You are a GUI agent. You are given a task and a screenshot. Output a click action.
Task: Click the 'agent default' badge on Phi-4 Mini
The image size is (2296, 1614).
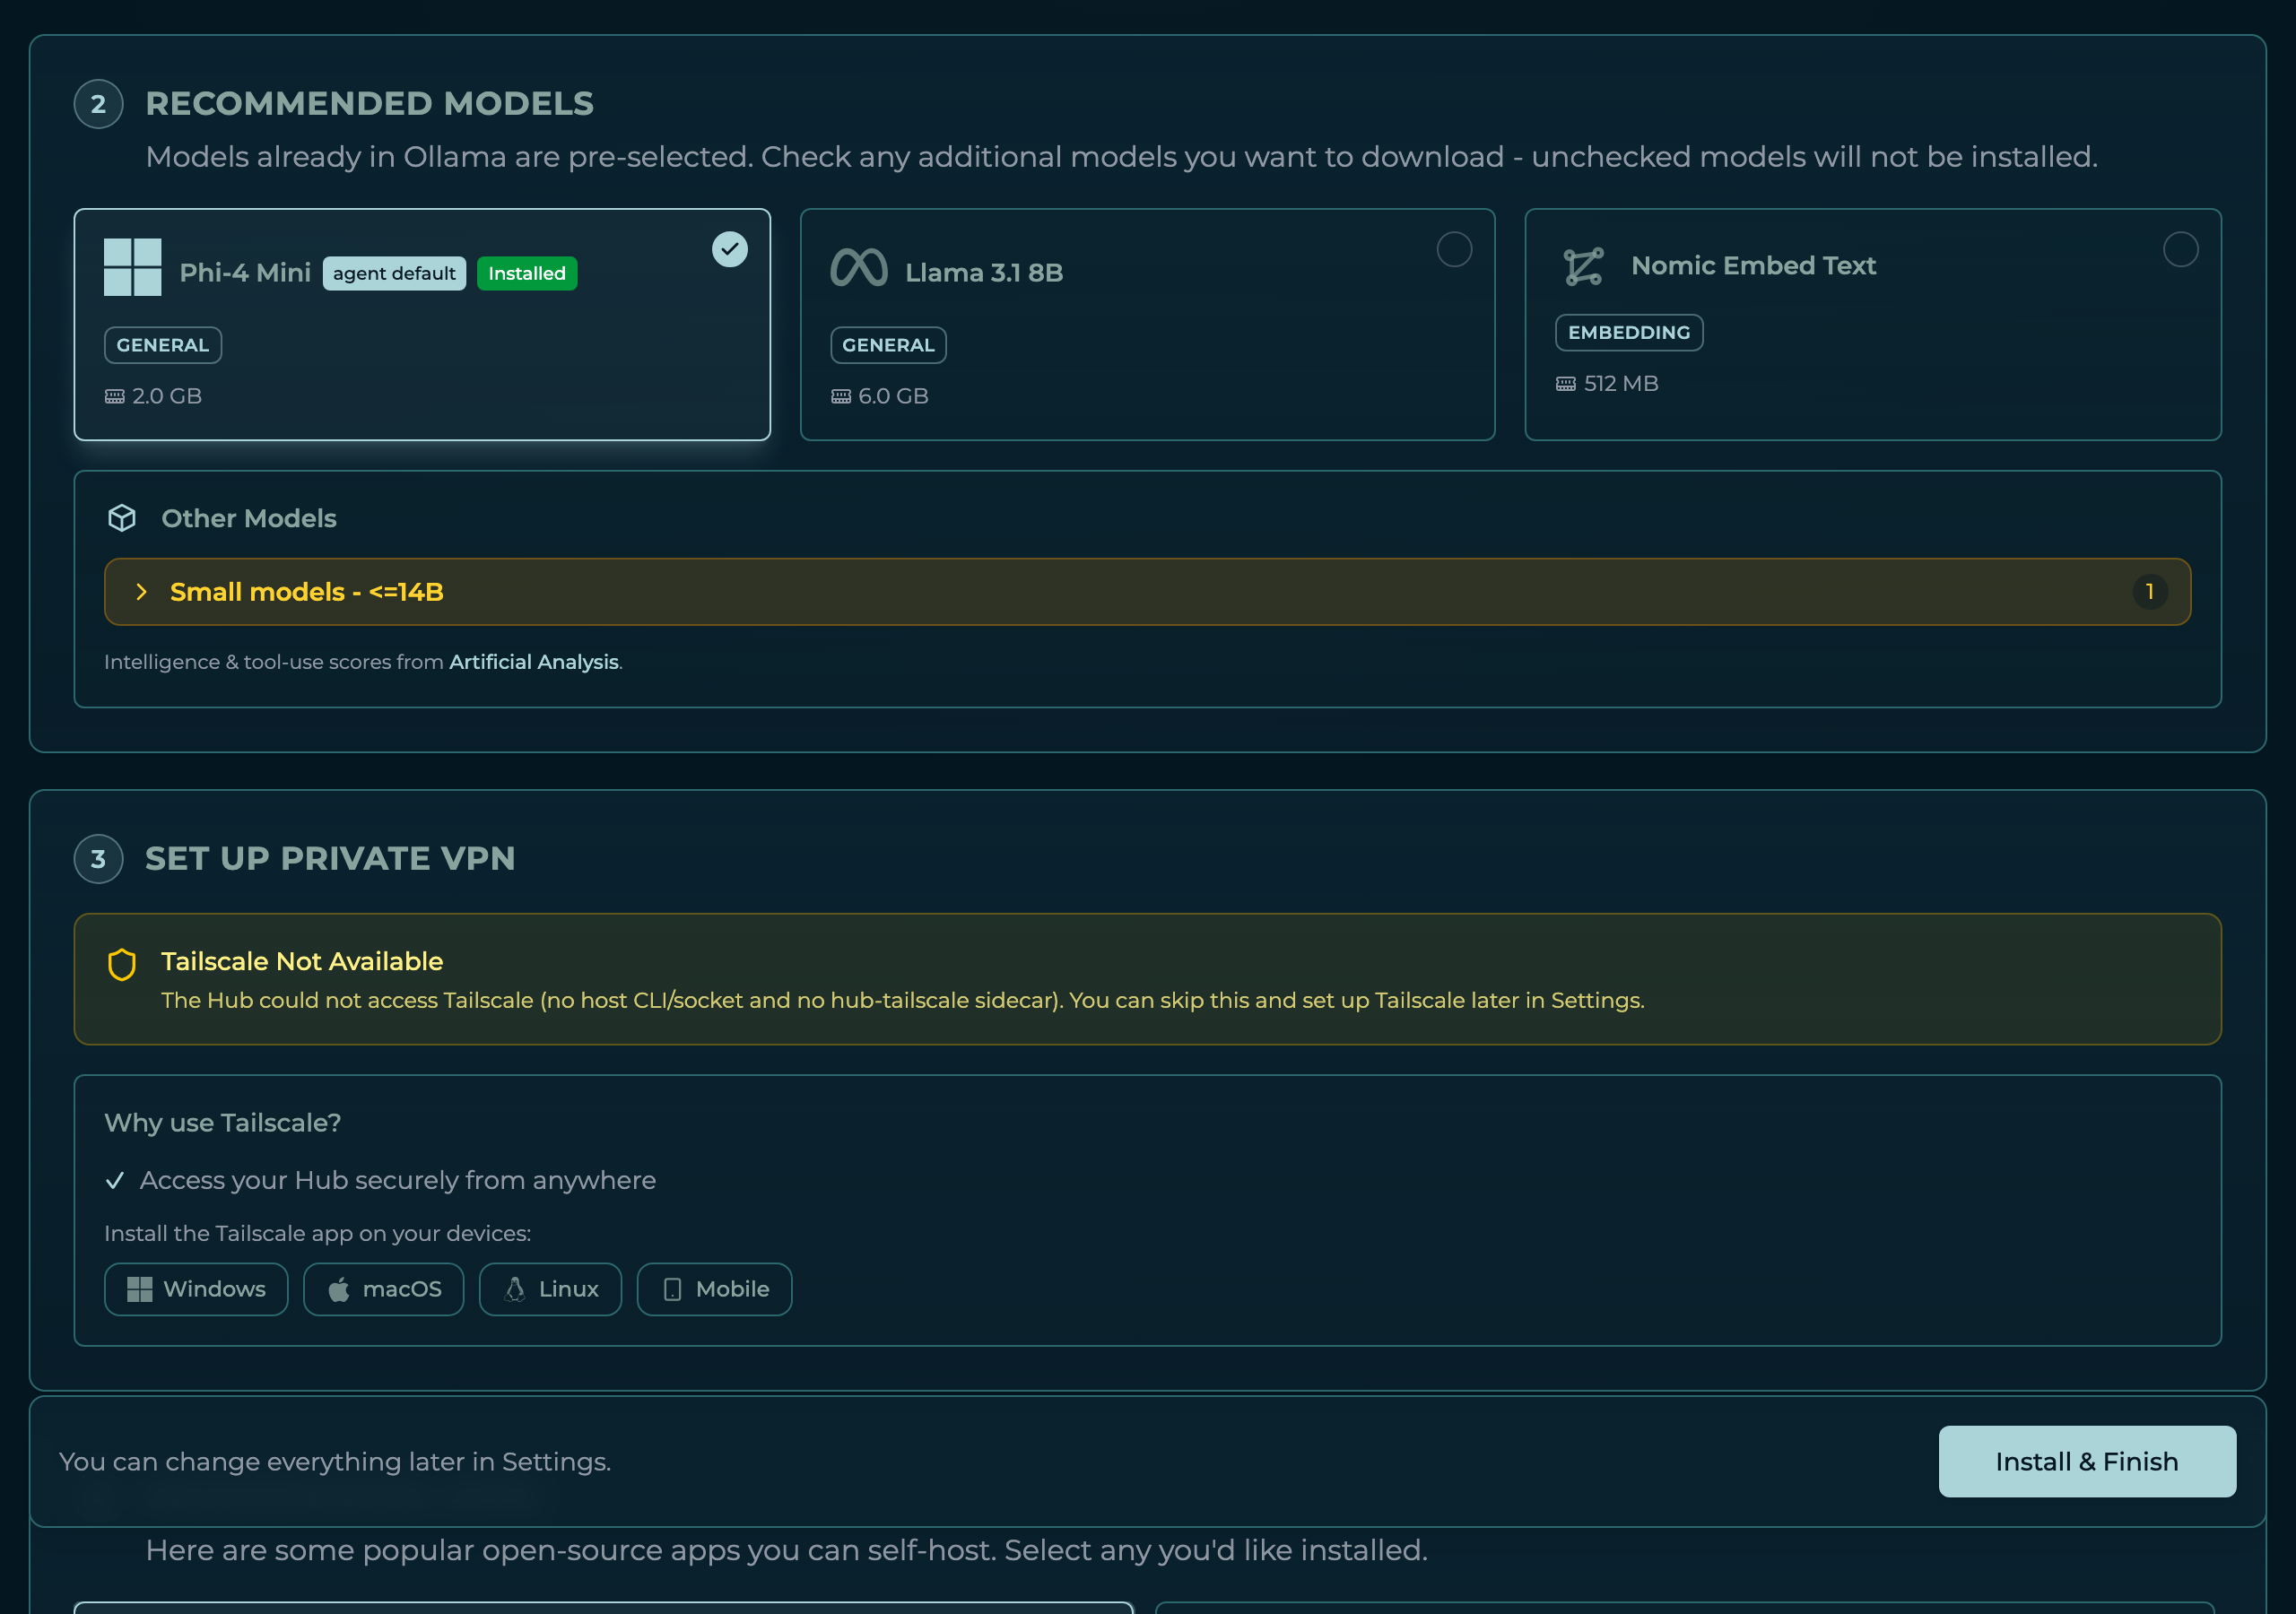click(394, 273)
